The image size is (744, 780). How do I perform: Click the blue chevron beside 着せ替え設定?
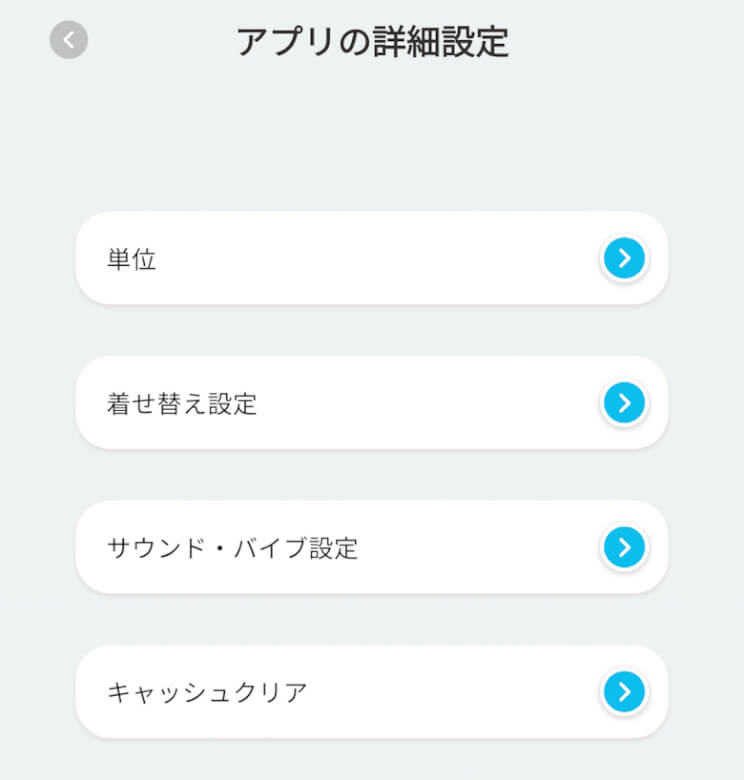point(624,403)
